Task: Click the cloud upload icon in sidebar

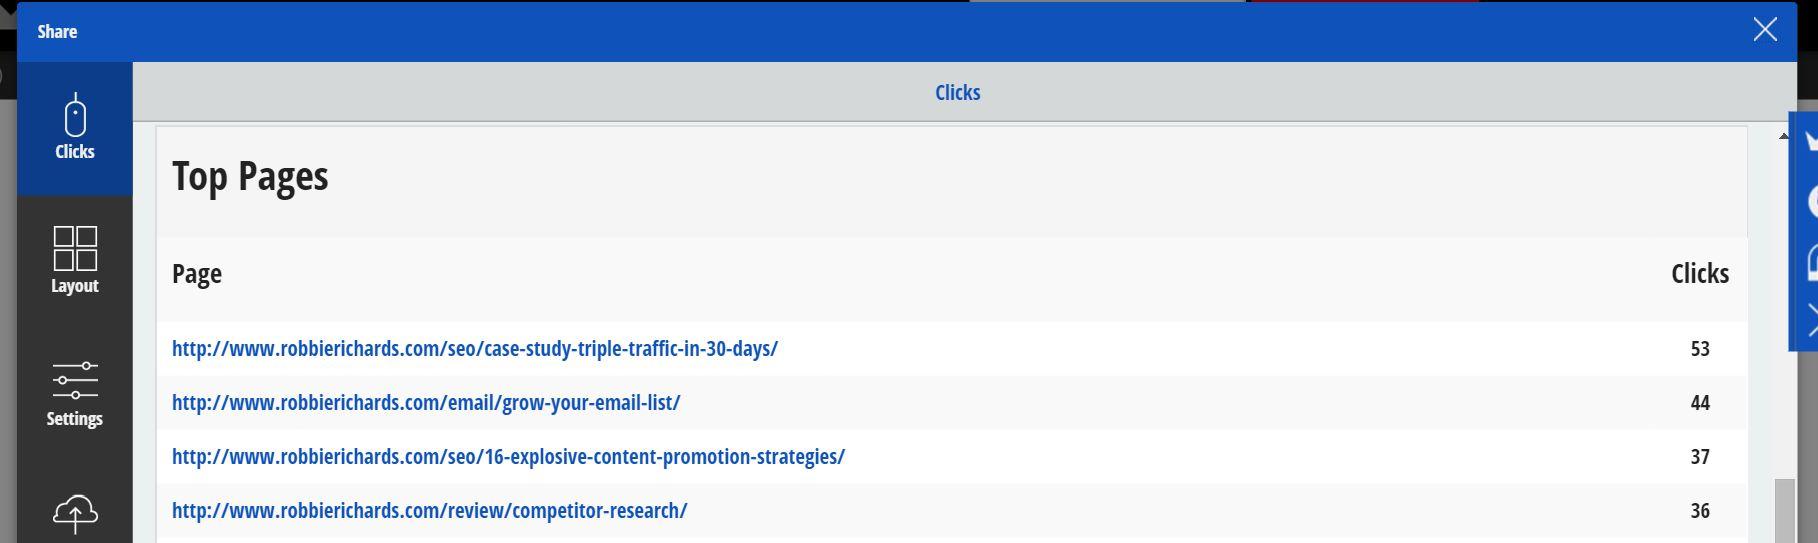Action: [x=74, y=514]
